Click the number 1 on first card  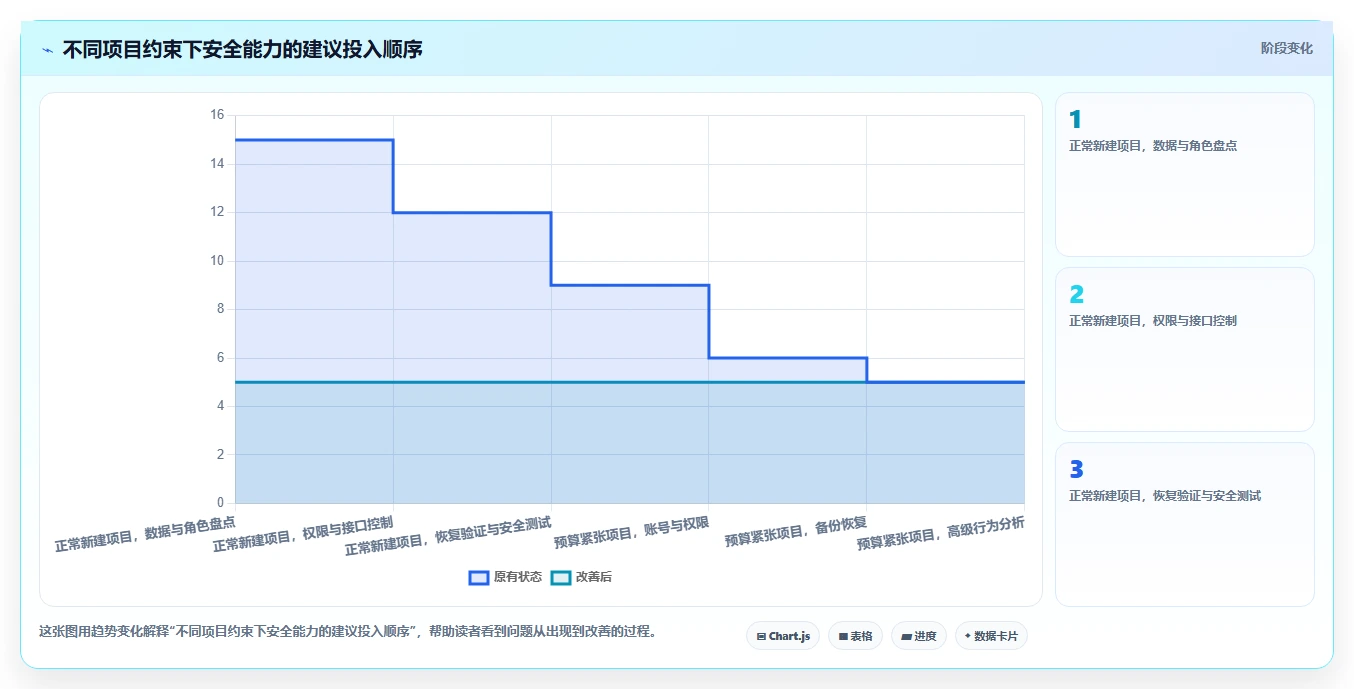(1075, 120)
